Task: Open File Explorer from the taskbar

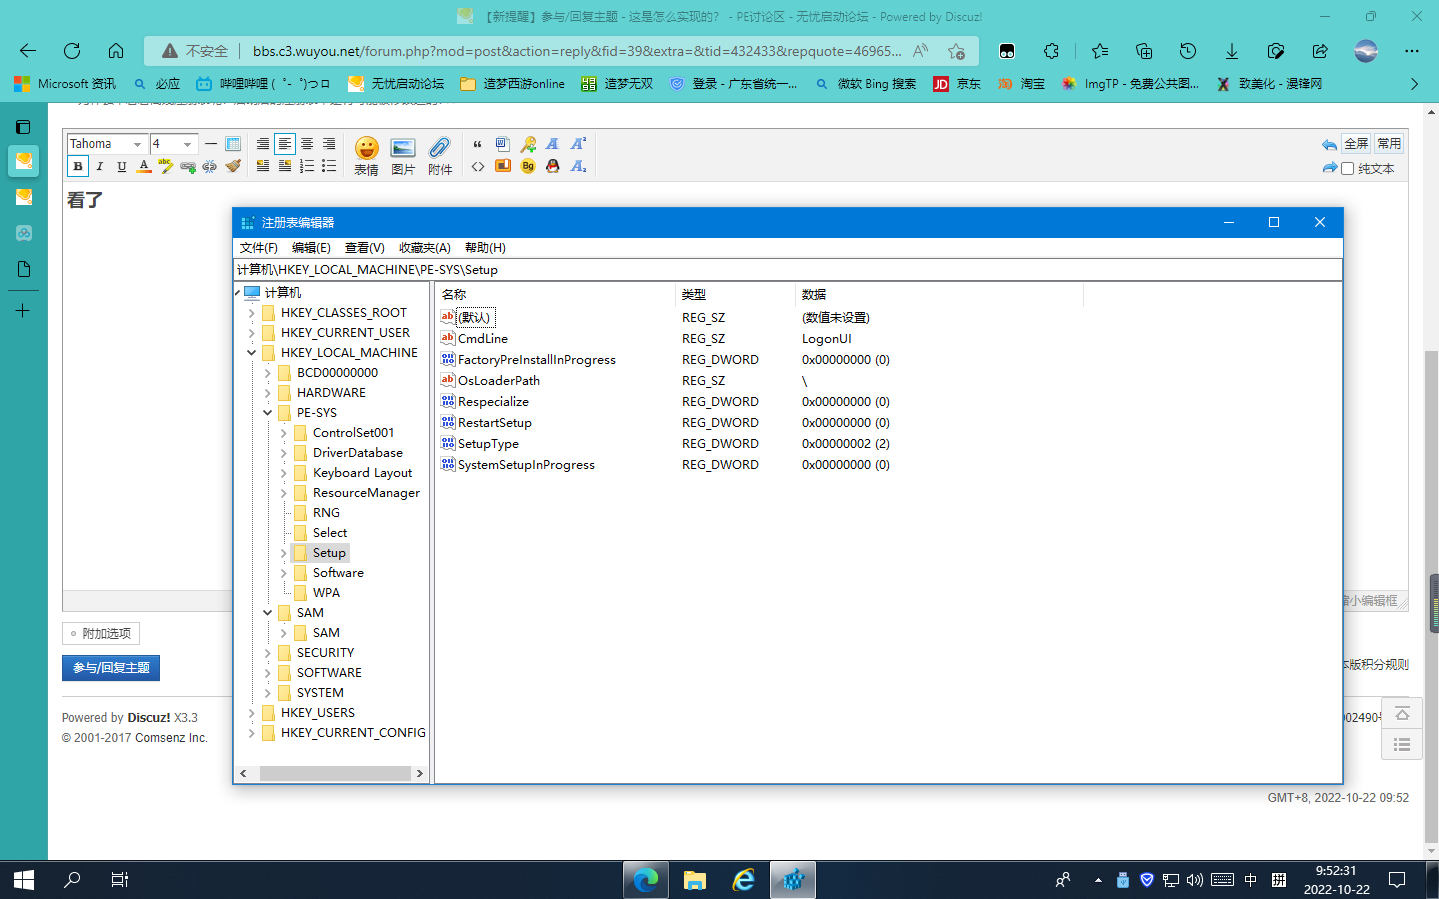Action: [694, 880]
